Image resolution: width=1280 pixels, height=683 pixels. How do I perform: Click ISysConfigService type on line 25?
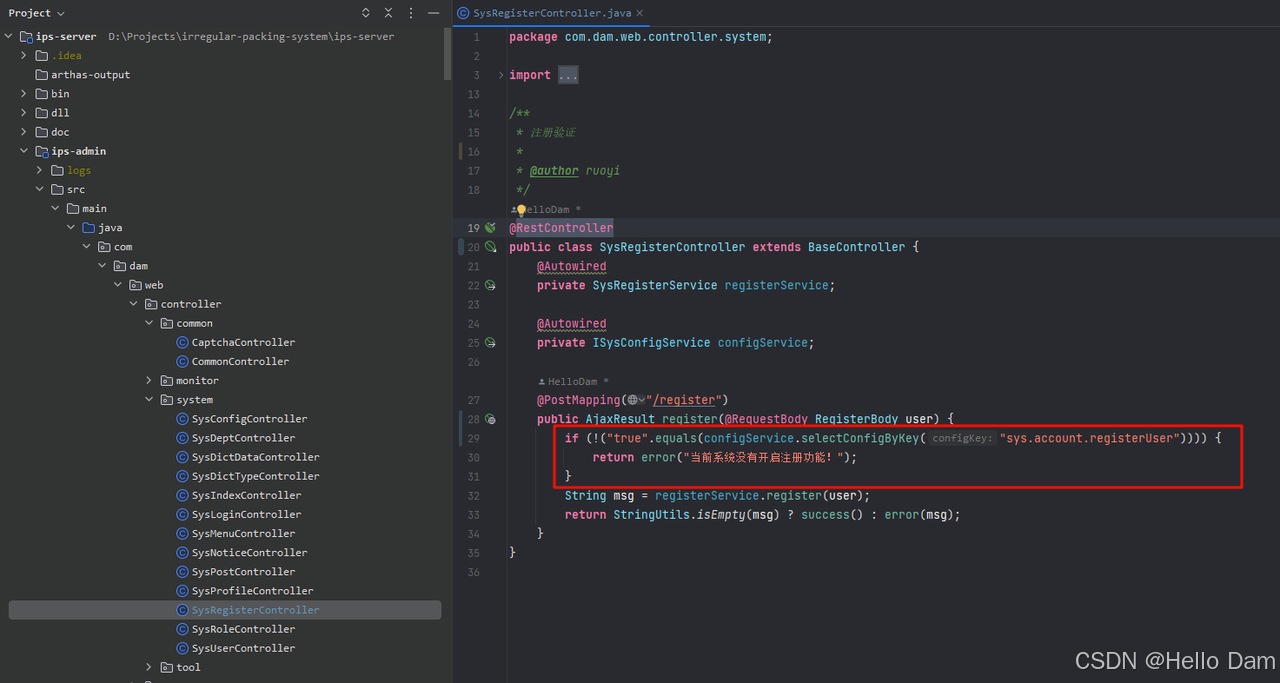coord(651,343)
